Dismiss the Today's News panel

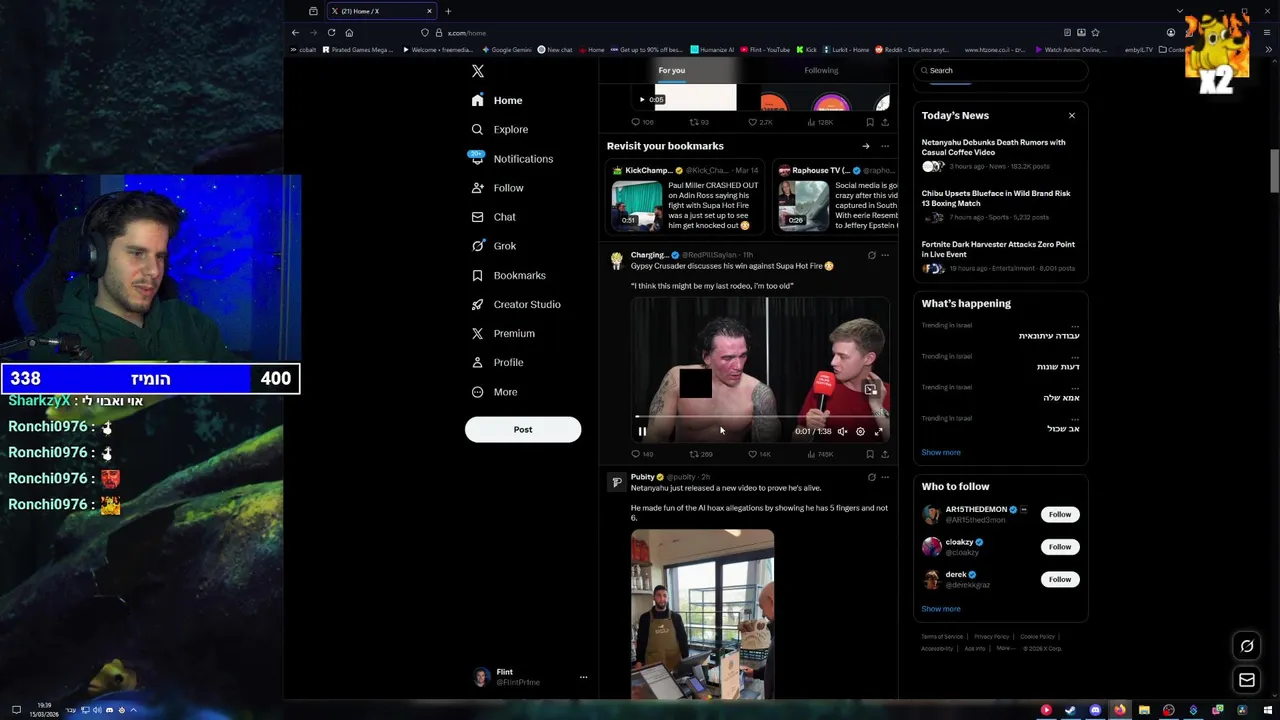[1071, 115]
